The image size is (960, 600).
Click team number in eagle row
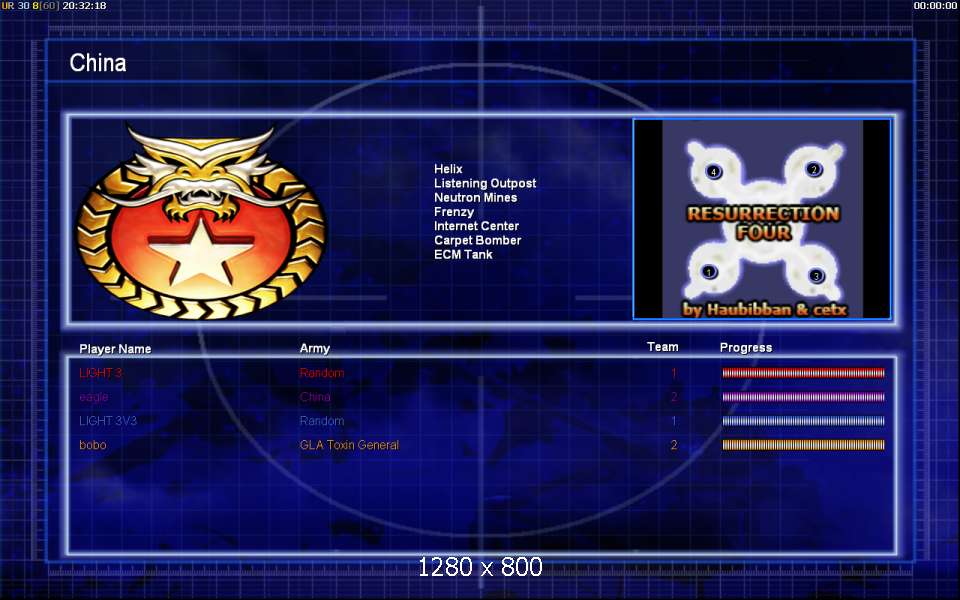coord(673,397)
